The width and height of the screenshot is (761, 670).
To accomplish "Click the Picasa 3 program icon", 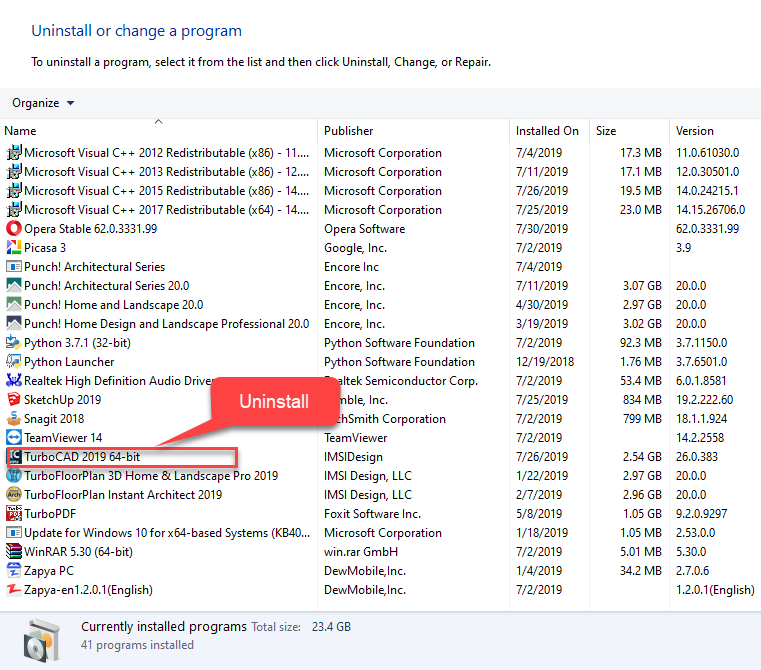I will coord(14,247).
